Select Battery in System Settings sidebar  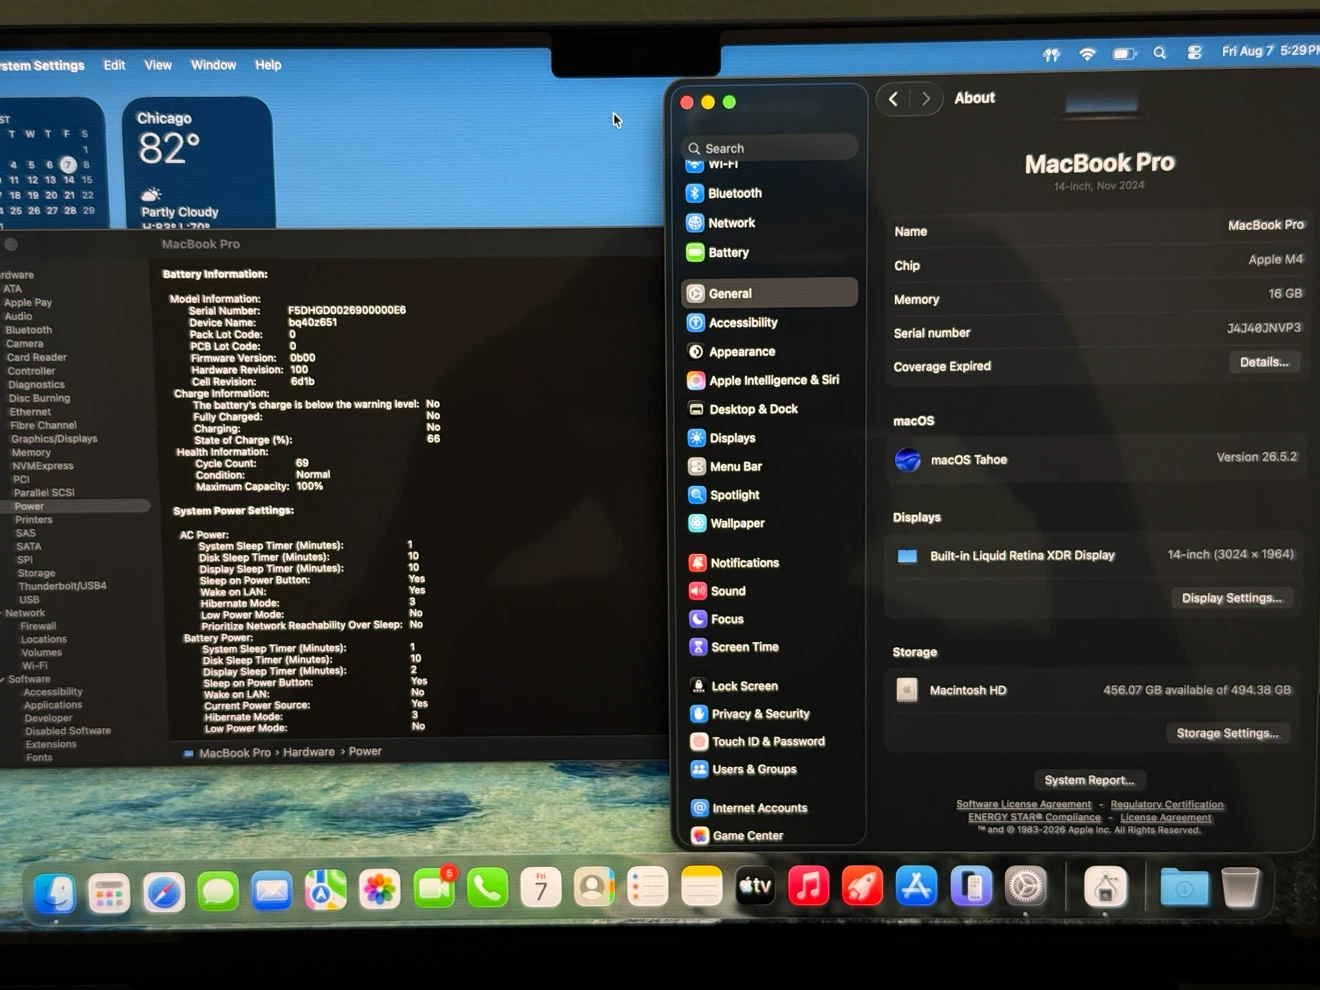click(x=770, y=253)
